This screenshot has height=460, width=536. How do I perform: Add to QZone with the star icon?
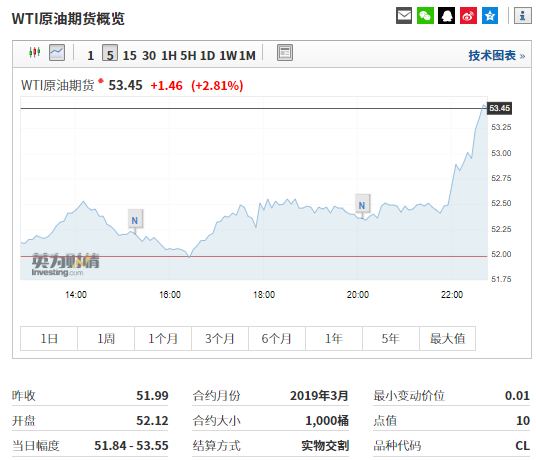[x=490, y=16]
